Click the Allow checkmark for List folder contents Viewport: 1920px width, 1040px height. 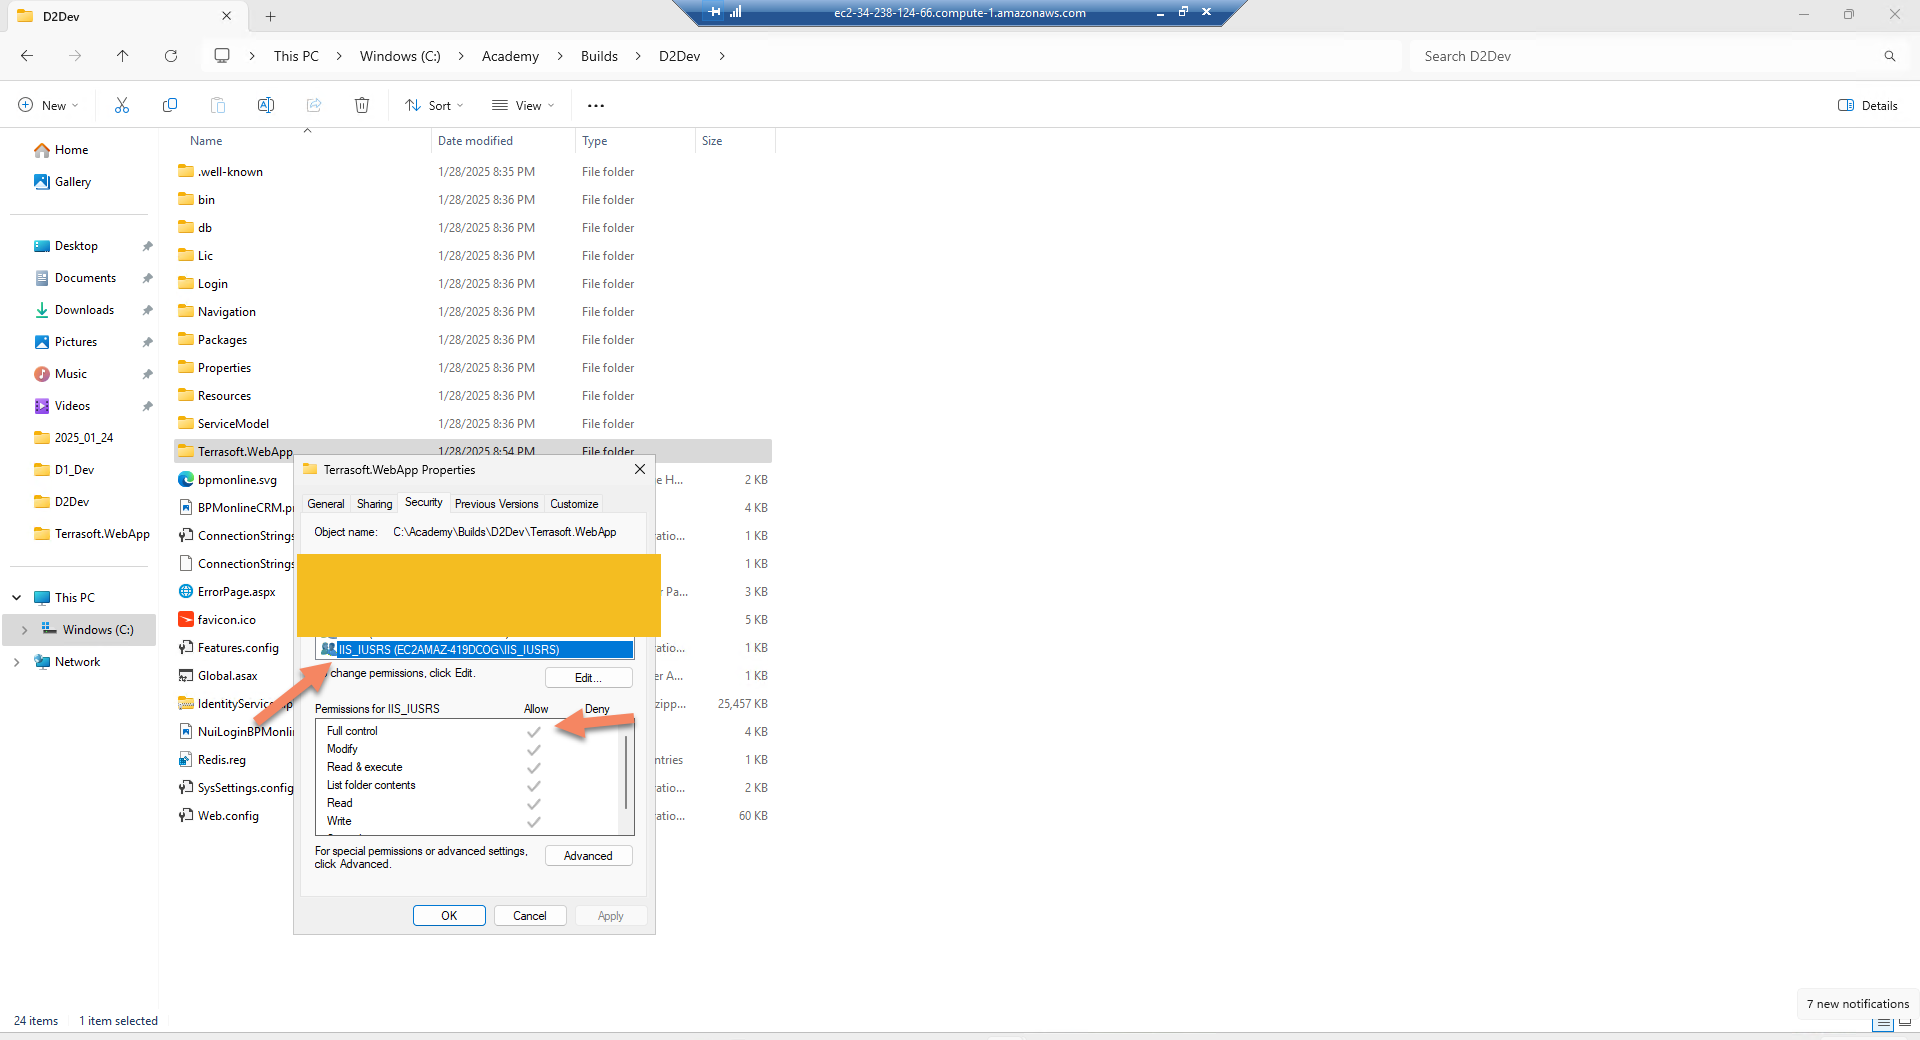pos(534,786)
